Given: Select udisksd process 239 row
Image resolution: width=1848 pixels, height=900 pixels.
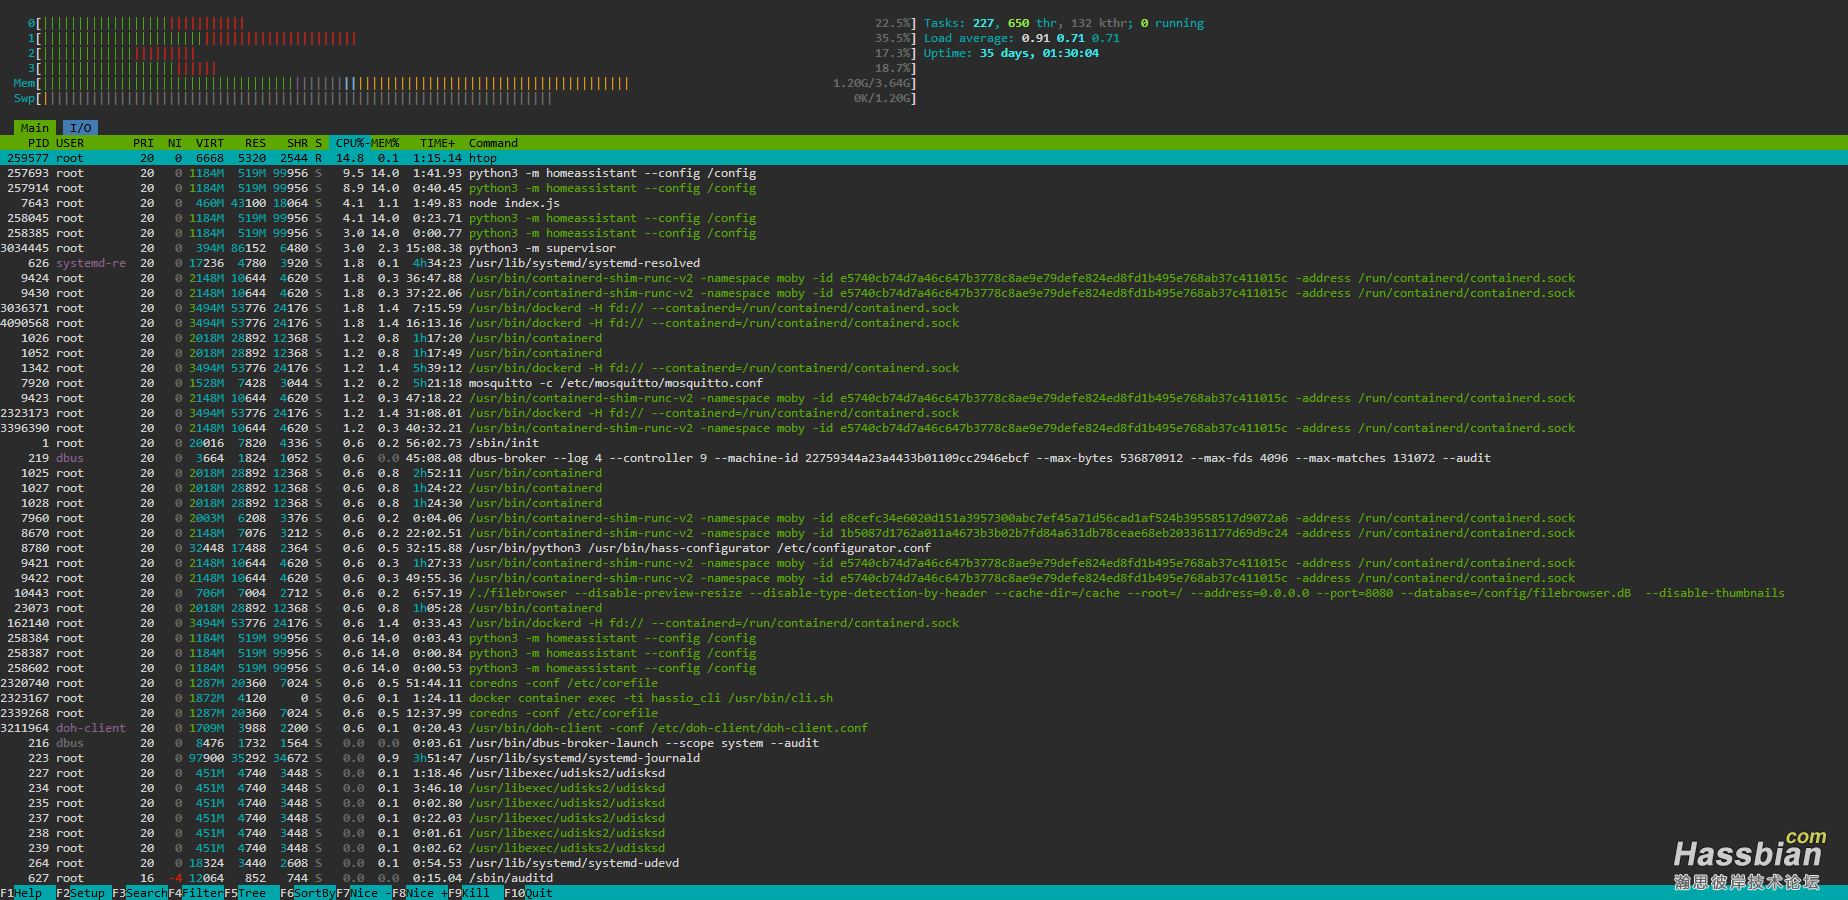Looking at the screenshot, I should pos(924,848).
